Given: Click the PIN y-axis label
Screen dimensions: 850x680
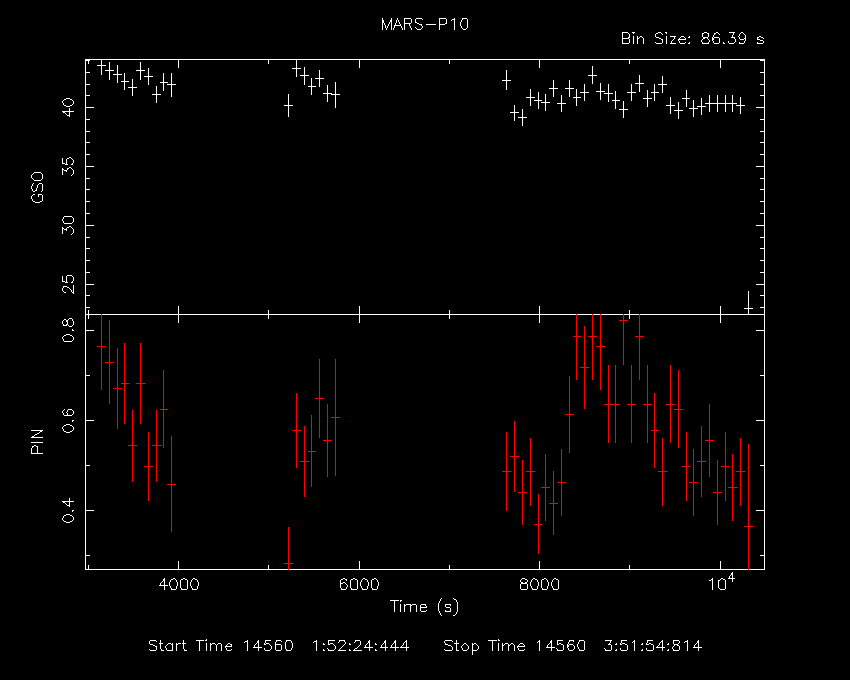Looking at the screenshot, I should point(37,442).
